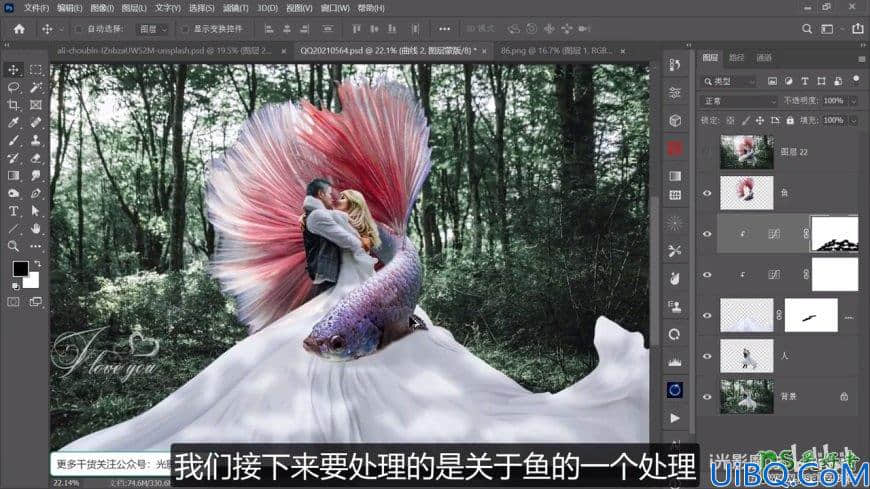Select the Clone Stamp tool

(x=36, y=140)
